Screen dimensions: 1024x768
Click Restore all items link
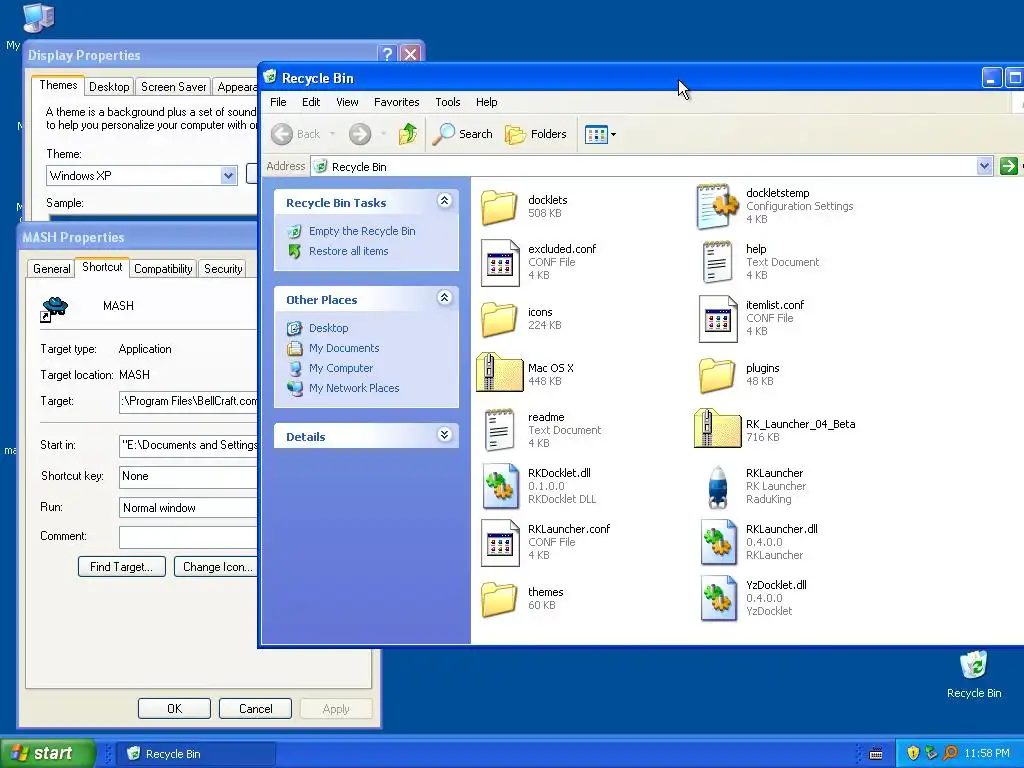coord(349,251)
